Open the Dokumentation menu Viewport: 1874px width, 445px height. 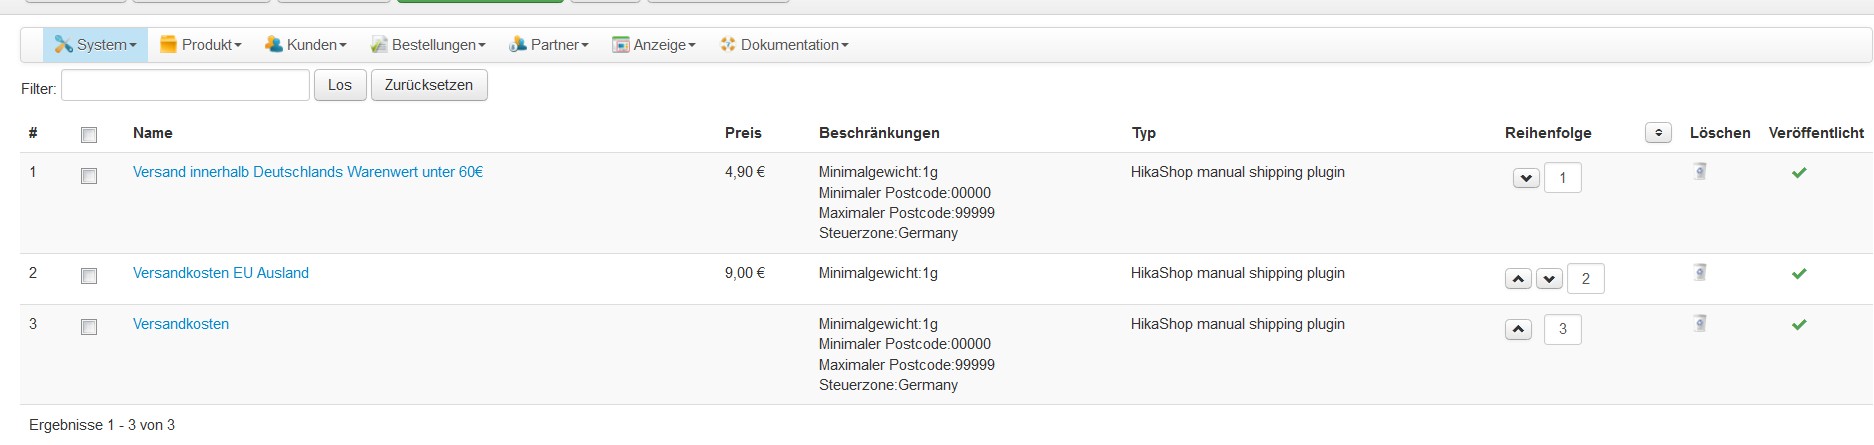784,45
